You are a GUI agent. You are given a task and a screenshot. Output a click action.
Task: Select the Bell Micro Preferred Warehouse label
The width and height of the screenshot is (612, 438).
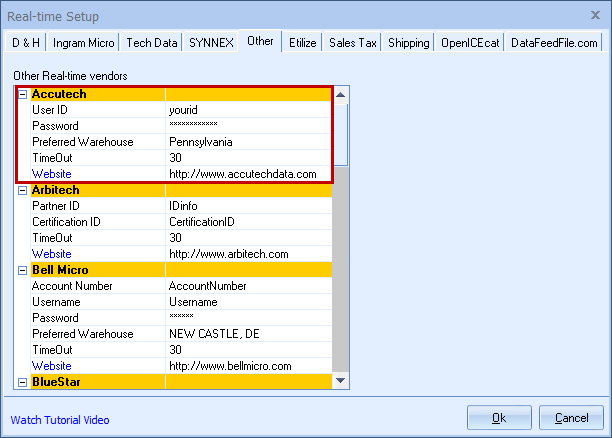[83, 334]
